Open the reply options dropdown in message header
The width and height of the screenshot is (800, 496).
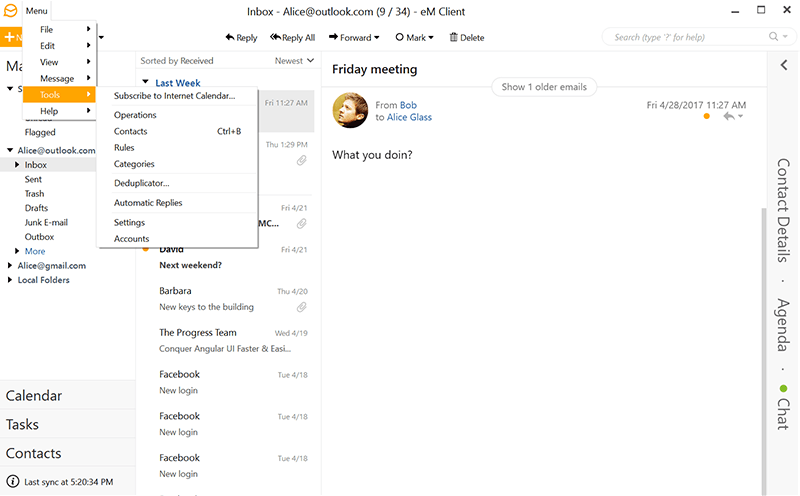point(740,117)
